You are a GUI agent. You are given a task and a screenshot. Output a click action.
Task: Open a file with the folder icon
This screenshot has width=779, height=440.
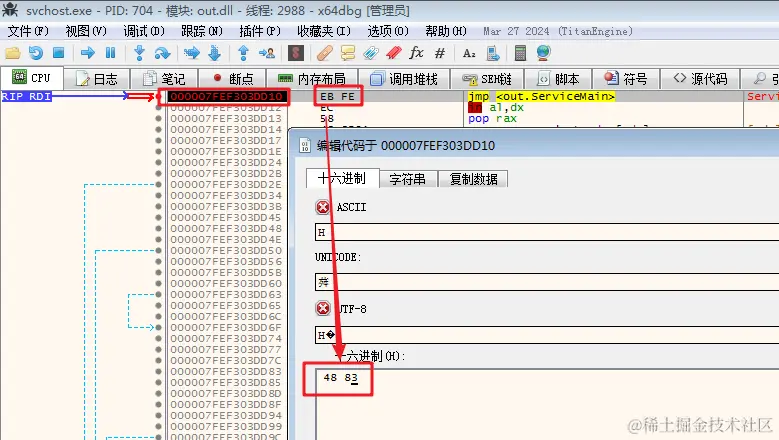(13, 53)
